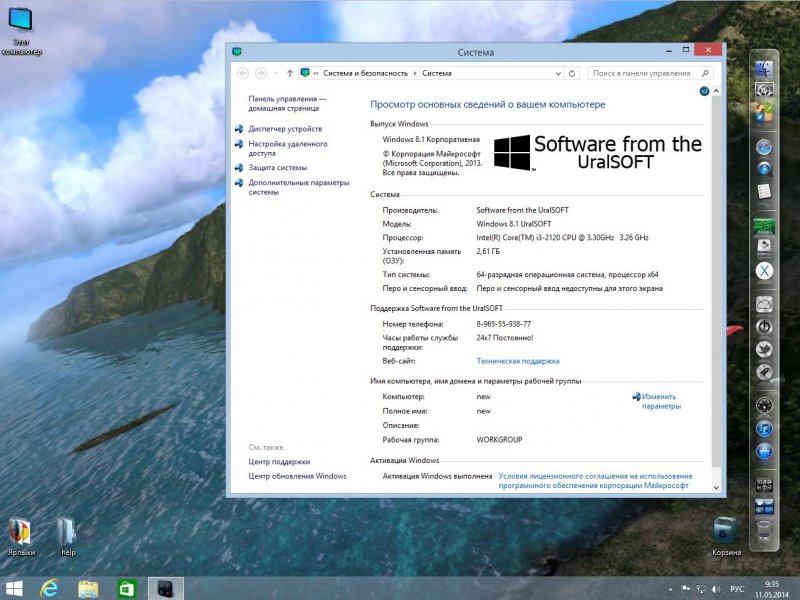The image size is (800, 600).
Task: Click the 'Система' breadcrumb in address bar
Action: [437, 73]
